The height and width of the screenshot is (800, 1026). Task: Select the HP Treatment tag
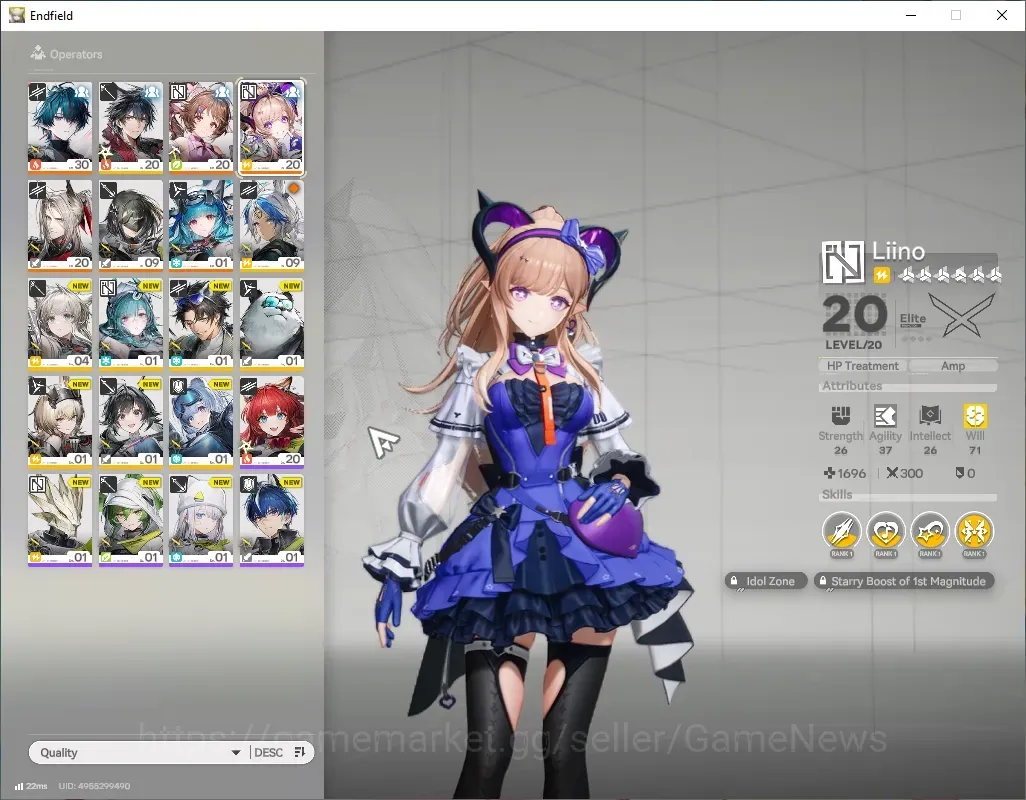(x=862, y=366)
